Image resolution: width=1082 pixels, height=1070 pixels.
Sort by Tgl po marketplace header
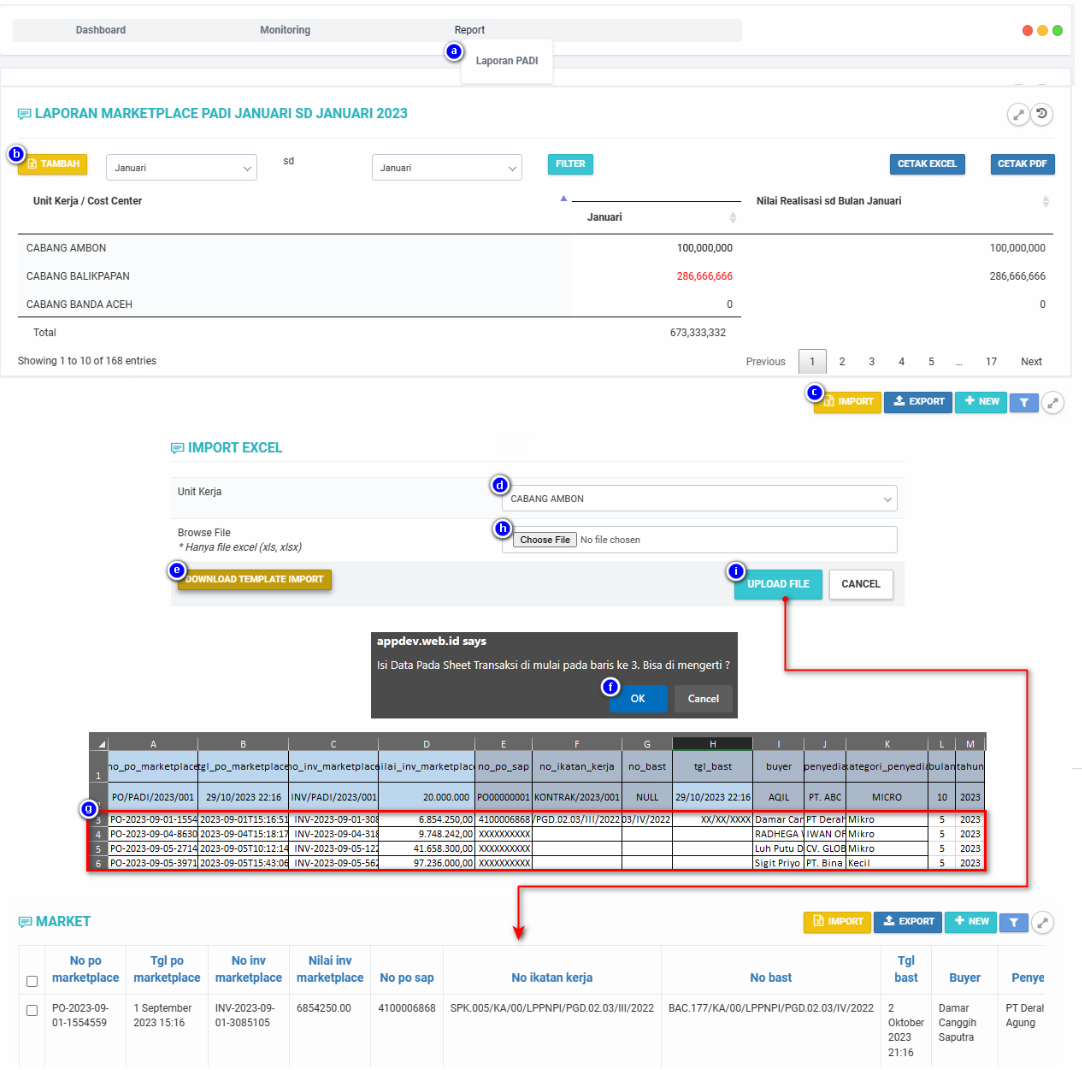[167, 969]
